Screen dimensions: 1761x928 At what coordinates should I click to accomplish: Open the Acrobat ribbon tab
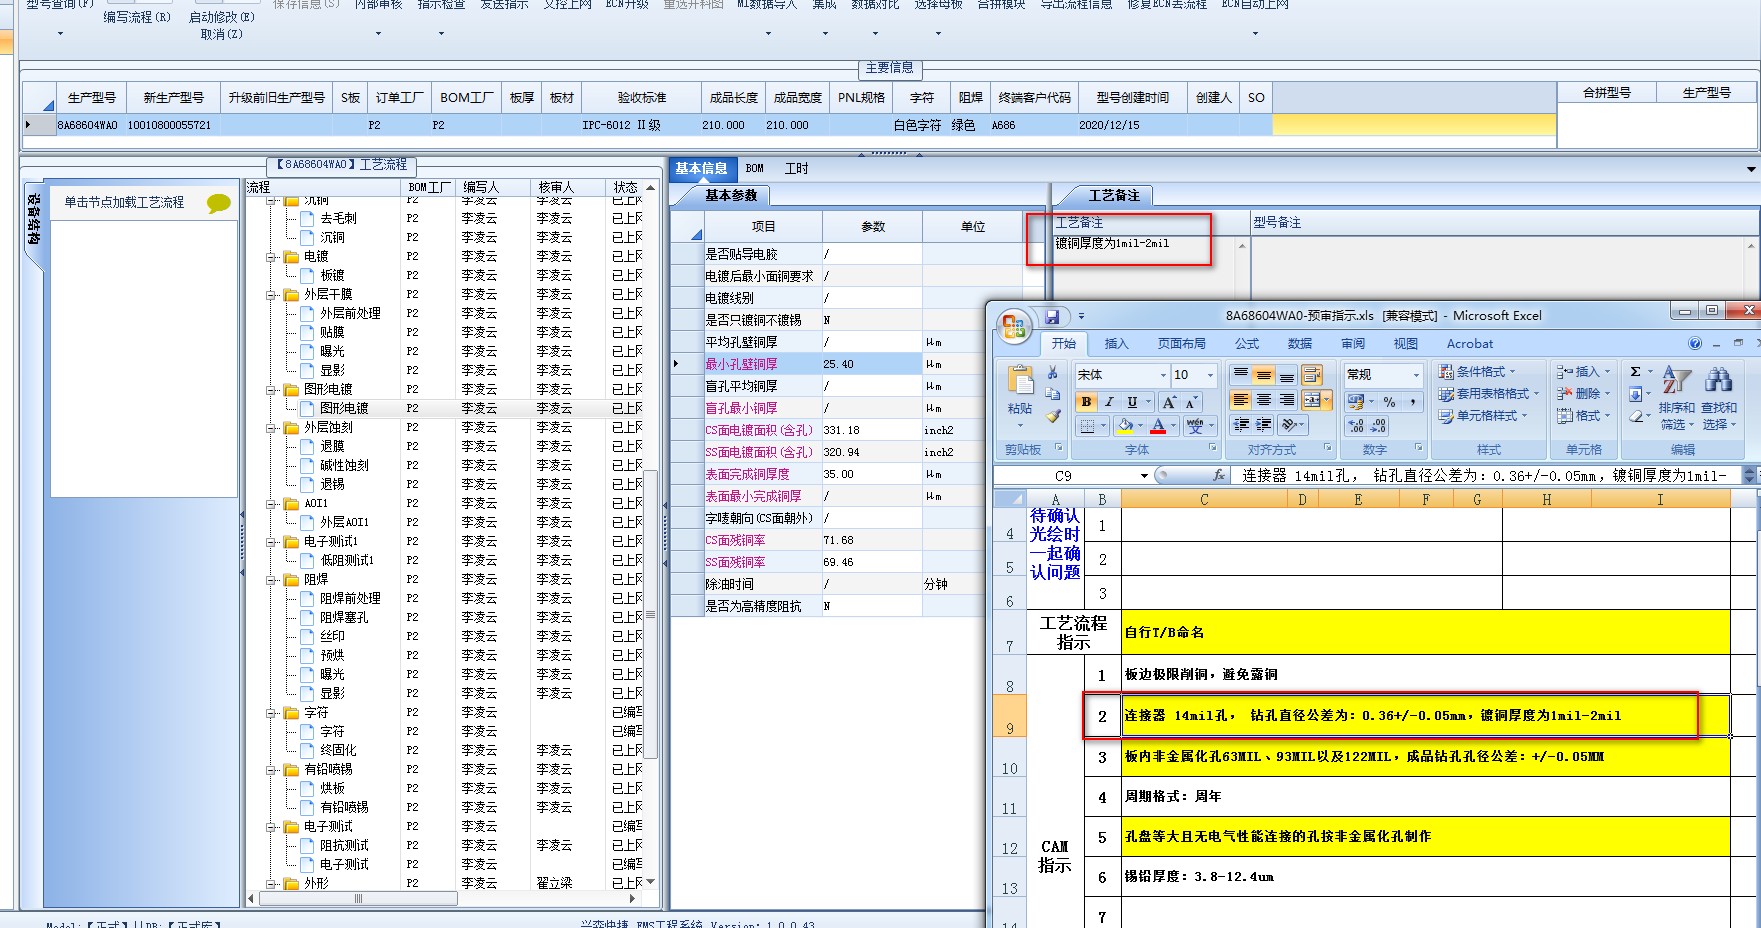pyautogui.click(x=1469, y=343)
